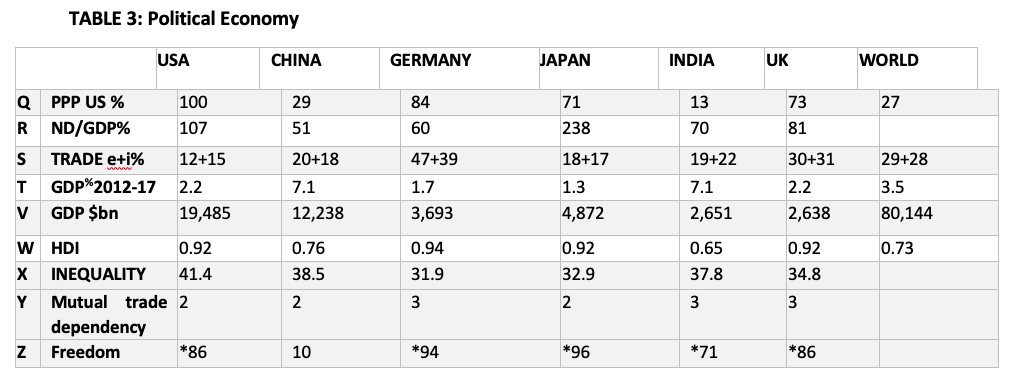The image size is (1019, 384).
Task: Click Japan's ND/GDP value 238
Action: [x=576, y=129]
